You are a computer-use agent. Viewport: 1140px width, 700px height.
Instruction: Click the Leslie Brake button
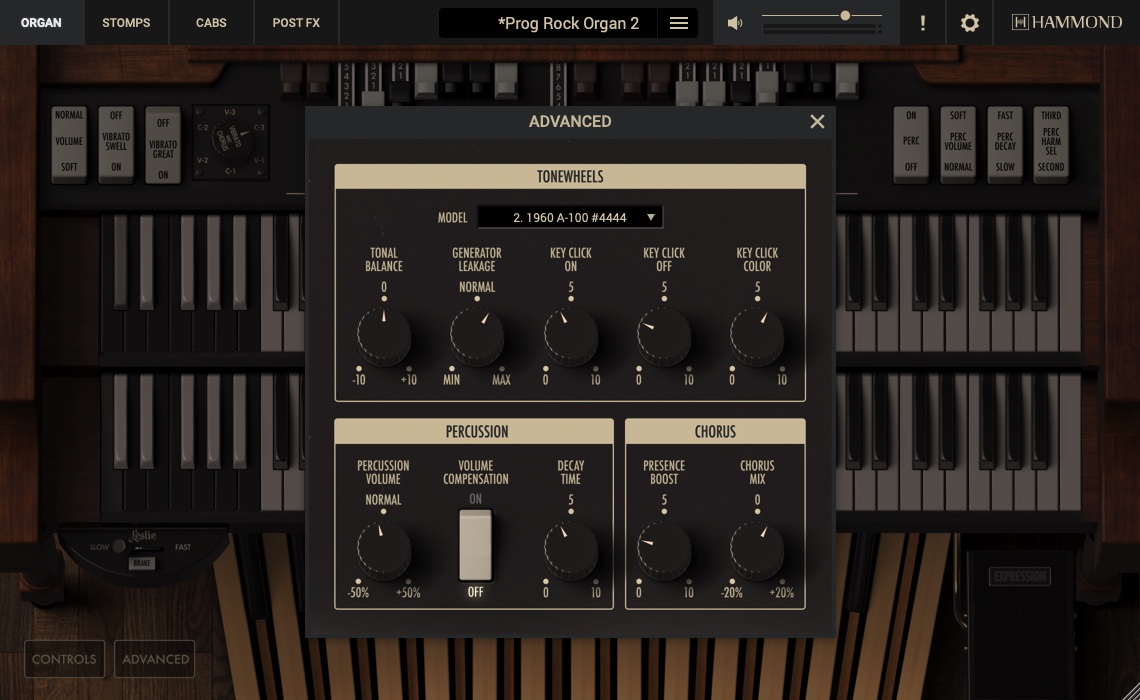tap(142, 563)
